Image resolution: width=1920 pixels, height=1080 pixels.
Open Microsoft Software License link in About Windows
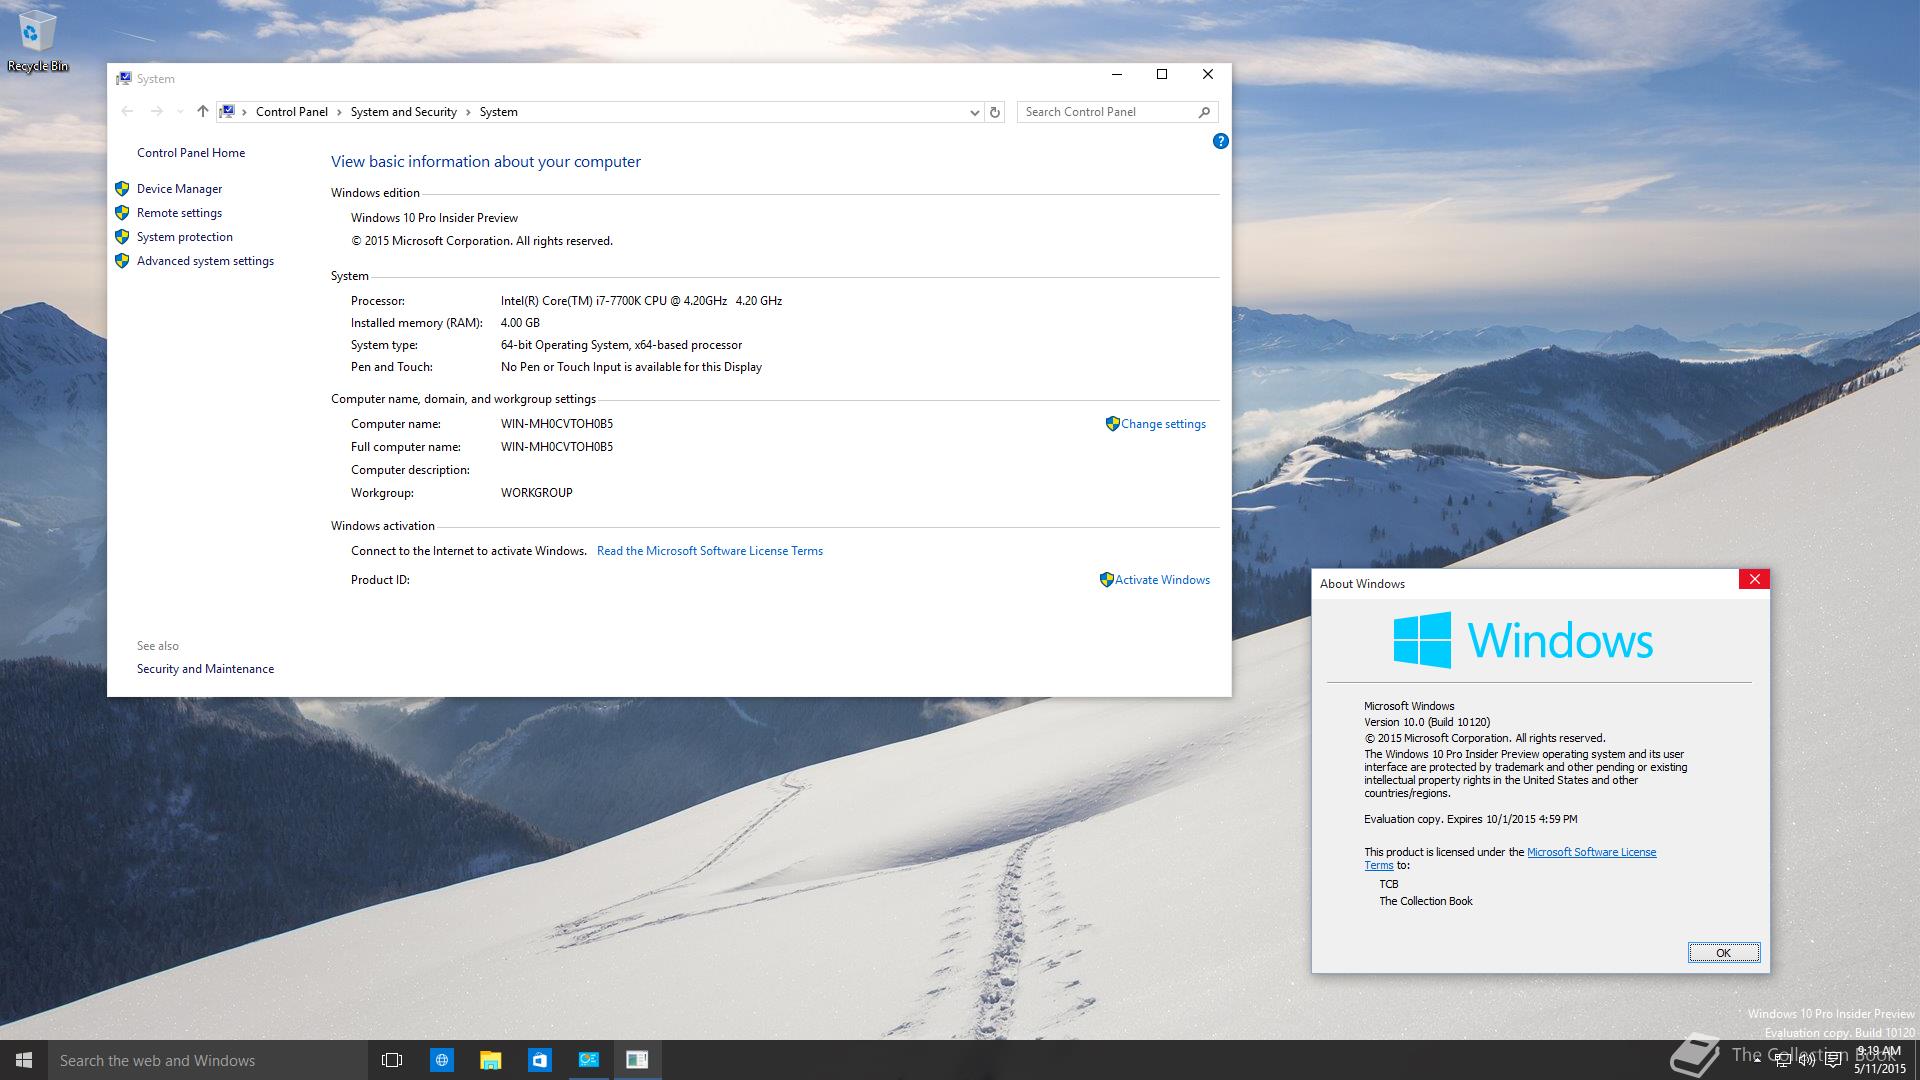pos(1591,852)
